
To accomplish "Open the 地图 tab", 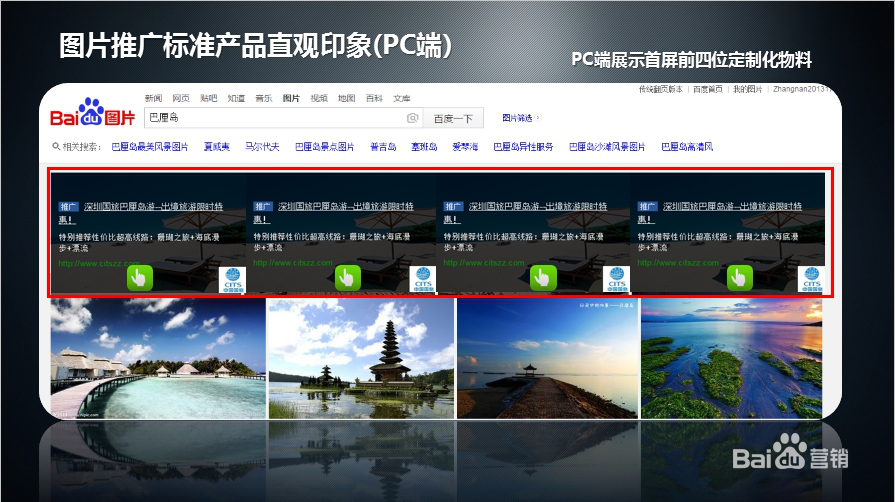I will coord(346,98).
